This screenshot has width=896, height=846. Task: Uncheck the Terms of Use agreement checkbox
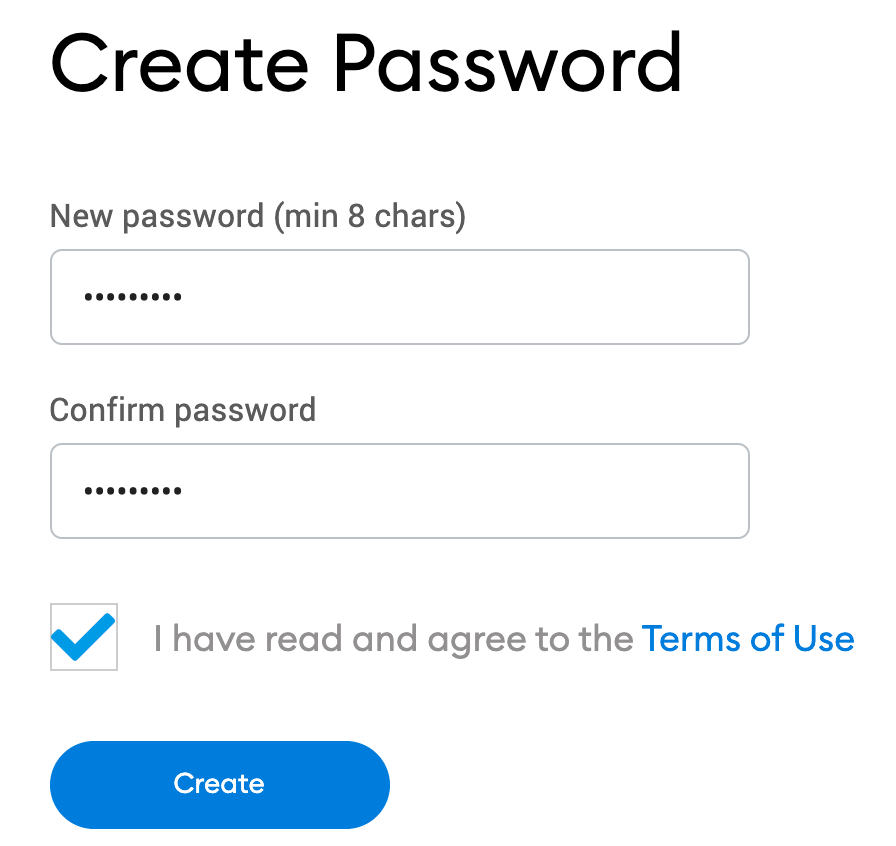[x=84, y=637]
